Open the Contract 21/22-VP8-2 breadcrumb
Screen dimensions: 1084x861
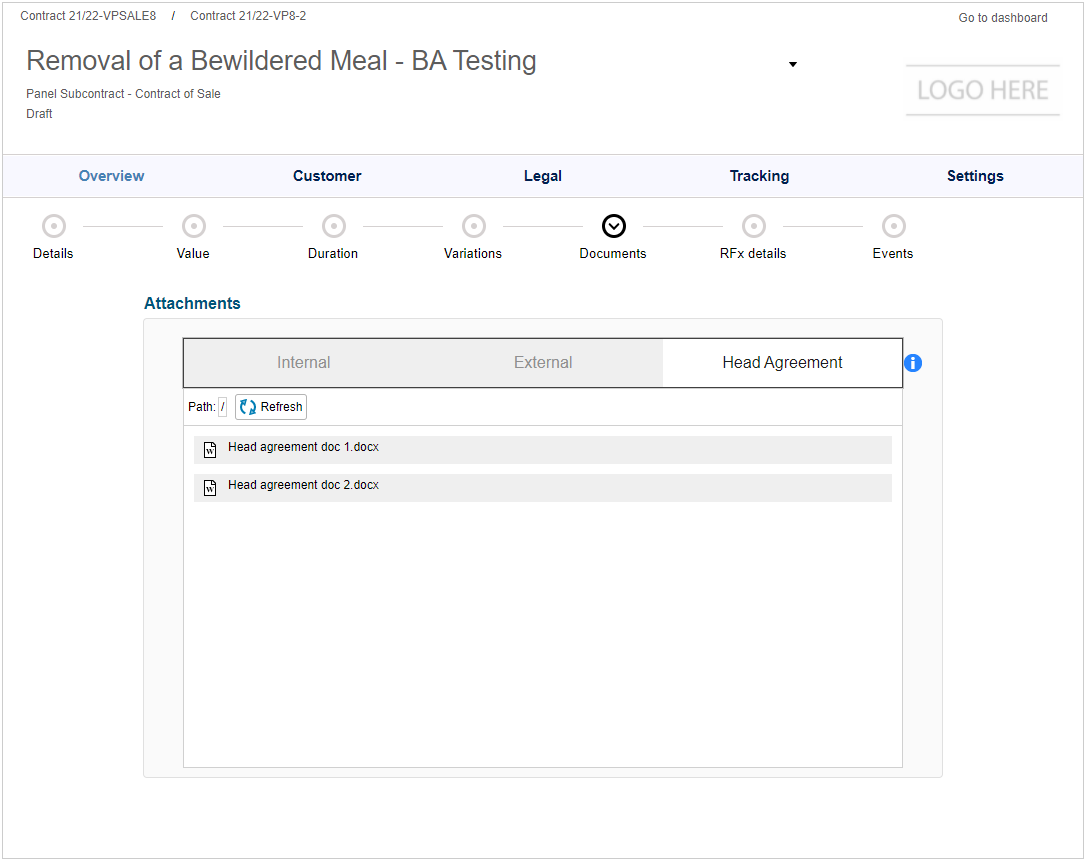pyautogui.click(x=248, y=16)
